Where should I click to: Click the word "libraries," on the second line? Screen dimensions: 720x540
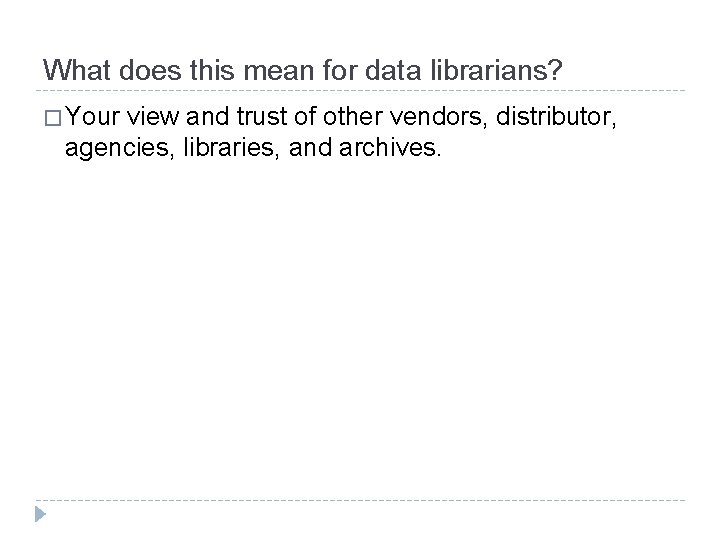(217, 149)
